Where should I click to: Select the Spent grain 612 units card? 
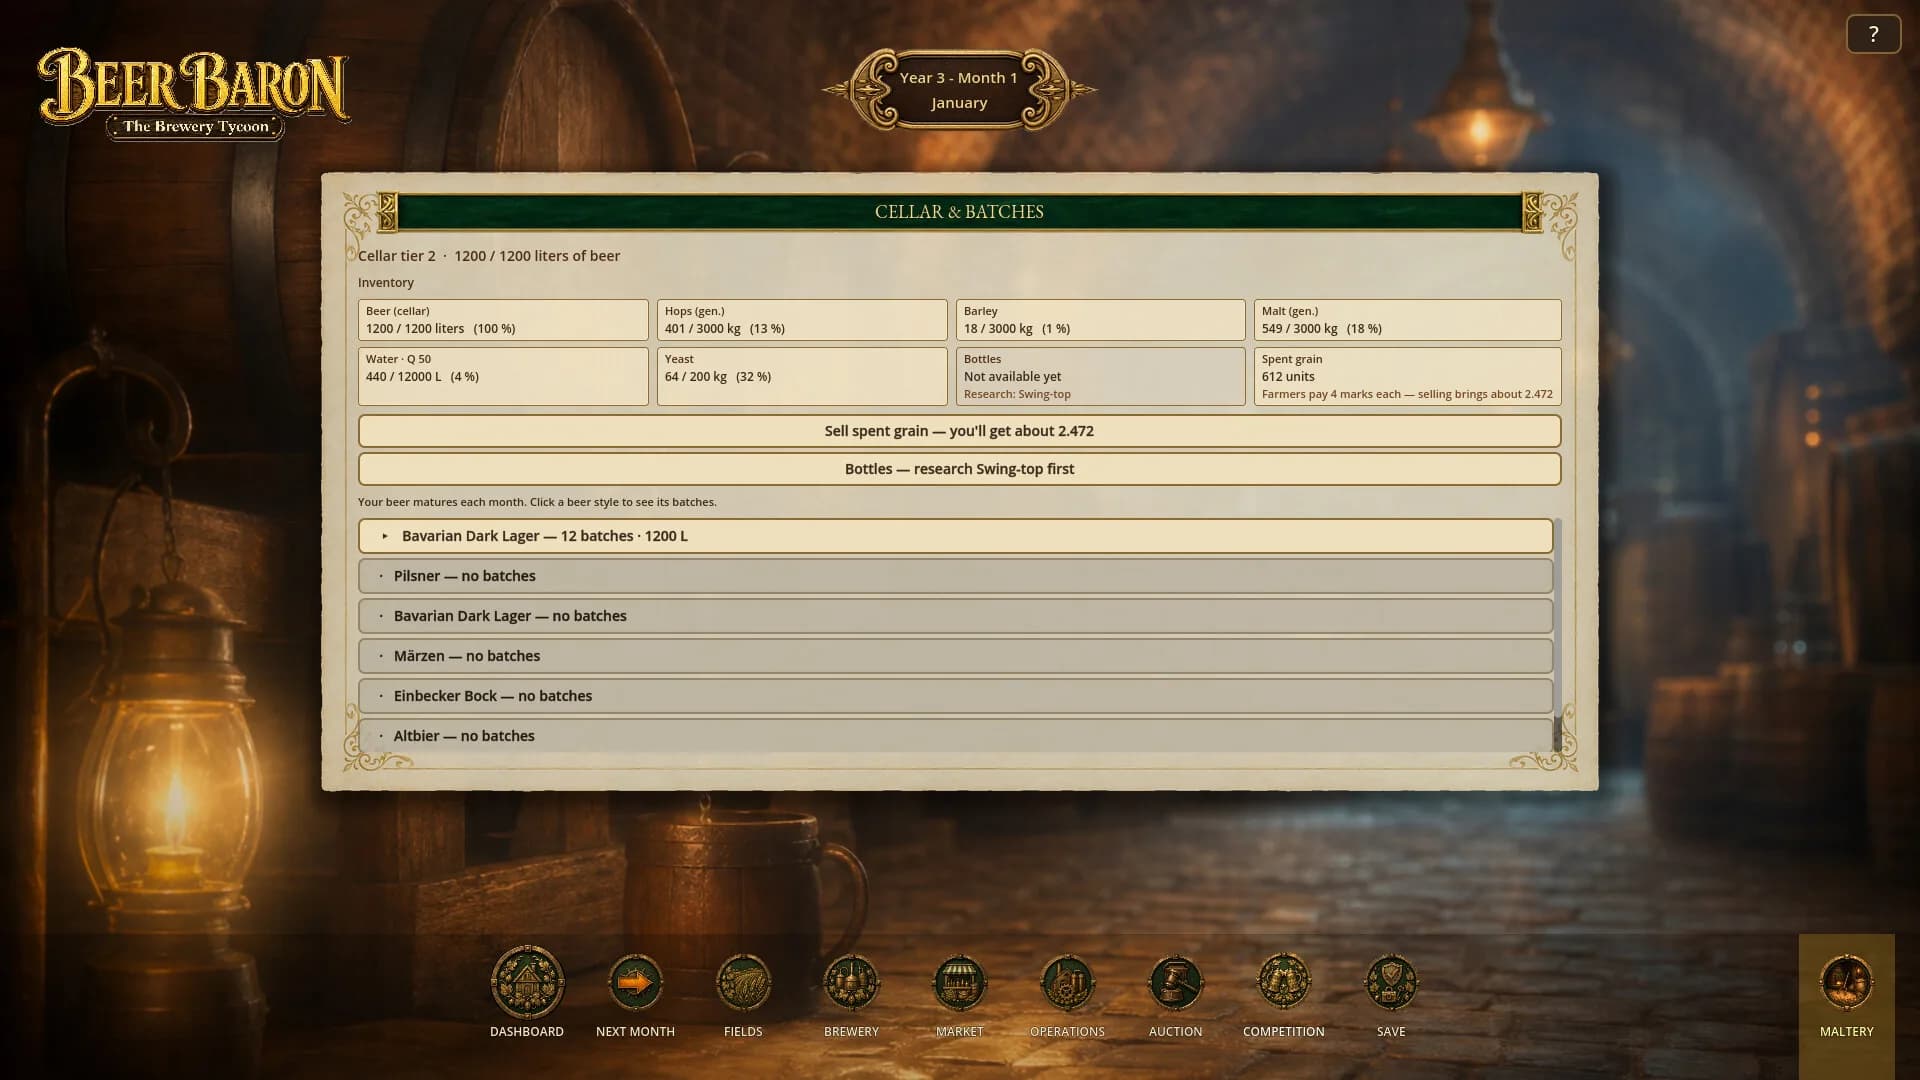click(x=1407, y=376)
